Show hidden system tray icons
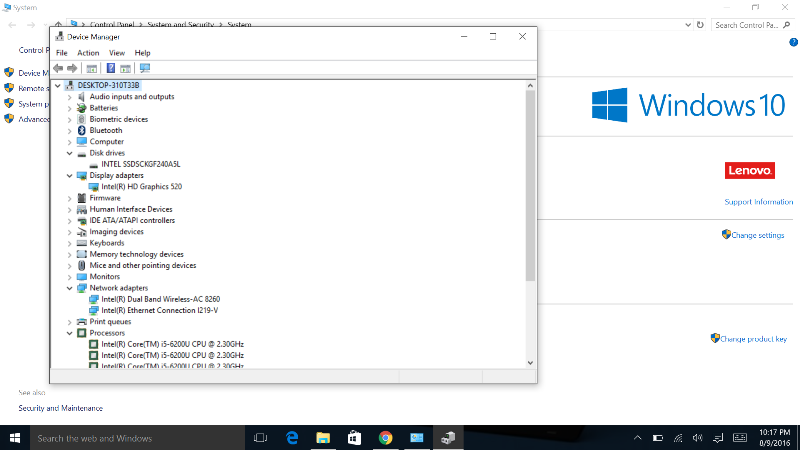This screenshot has width=800, height=450. click(x=637, y=438)
